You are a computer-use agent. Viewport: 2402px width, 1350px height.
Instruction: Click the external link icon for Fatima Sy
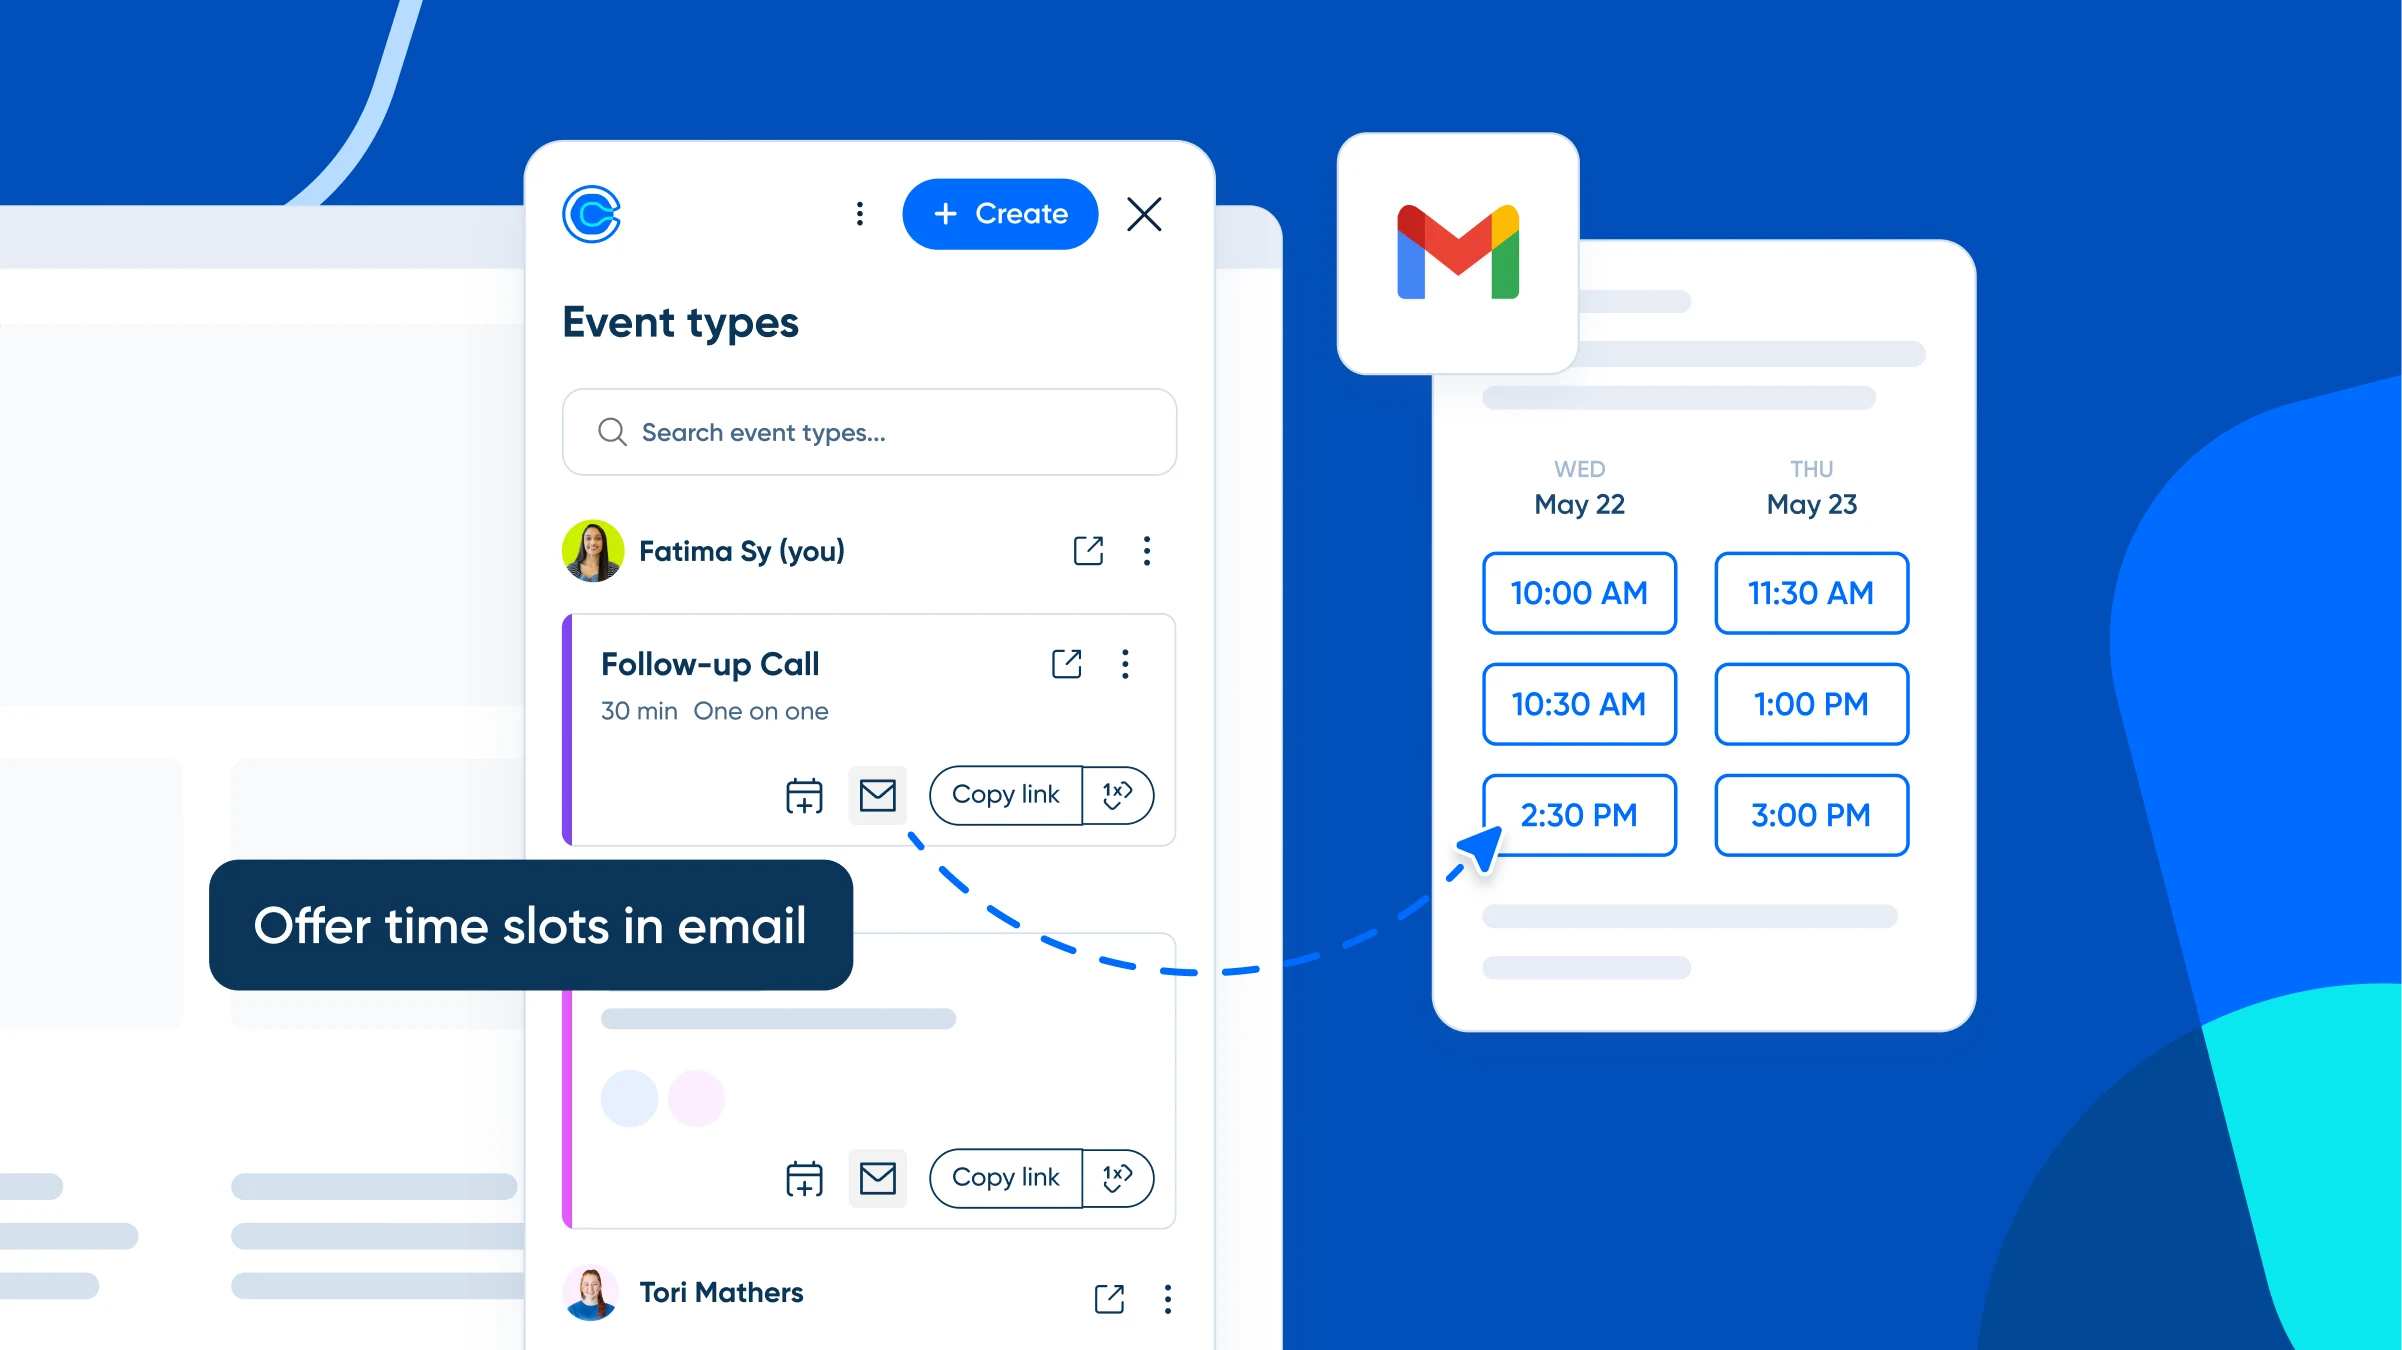[1086, 548]
